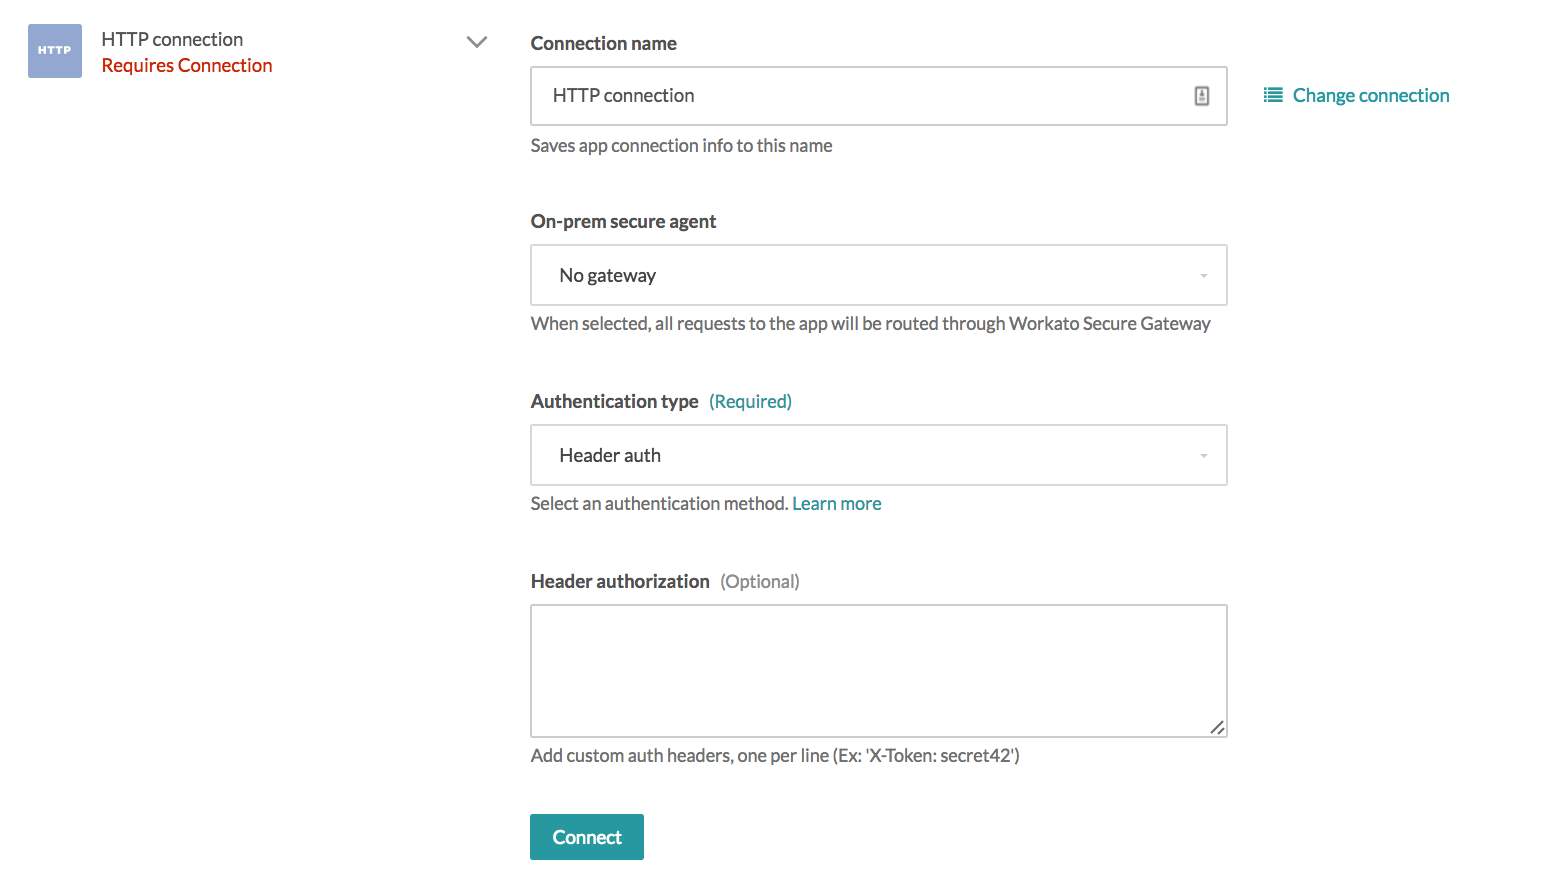The height and width of the screenshot is (890, 1562).
Task: Open the Authentication type dropdown
Action: click(x=878, y=455)
